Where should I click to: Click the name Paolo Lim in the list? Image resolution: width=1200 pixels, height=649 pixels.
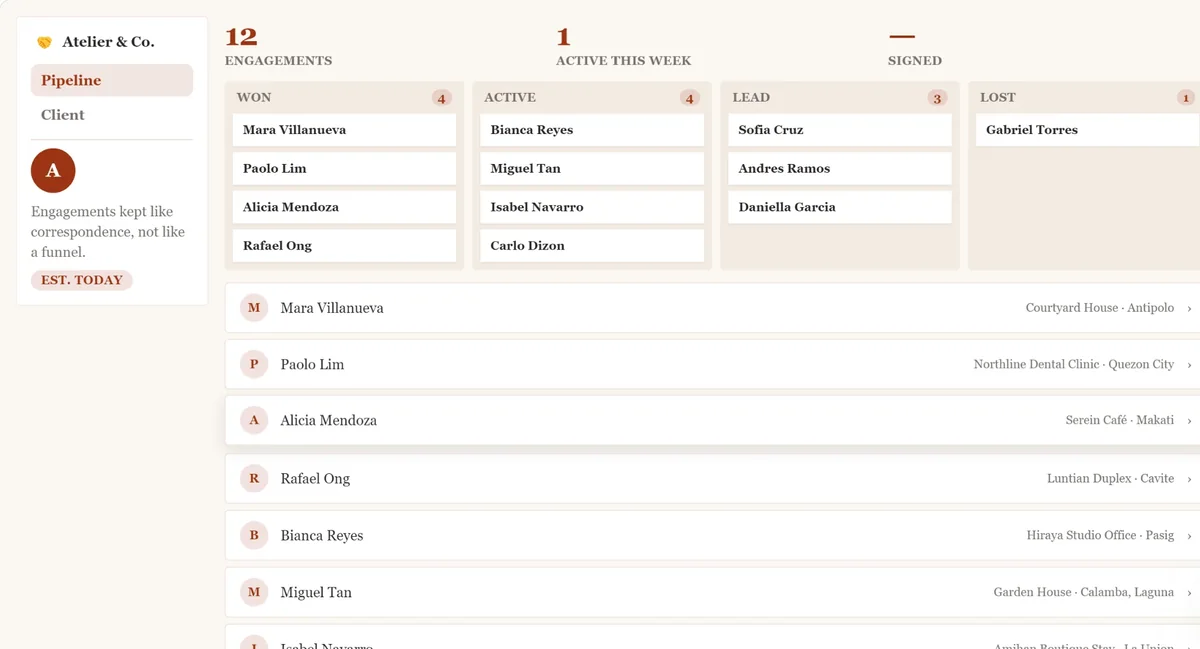click(x=312, y=364)
